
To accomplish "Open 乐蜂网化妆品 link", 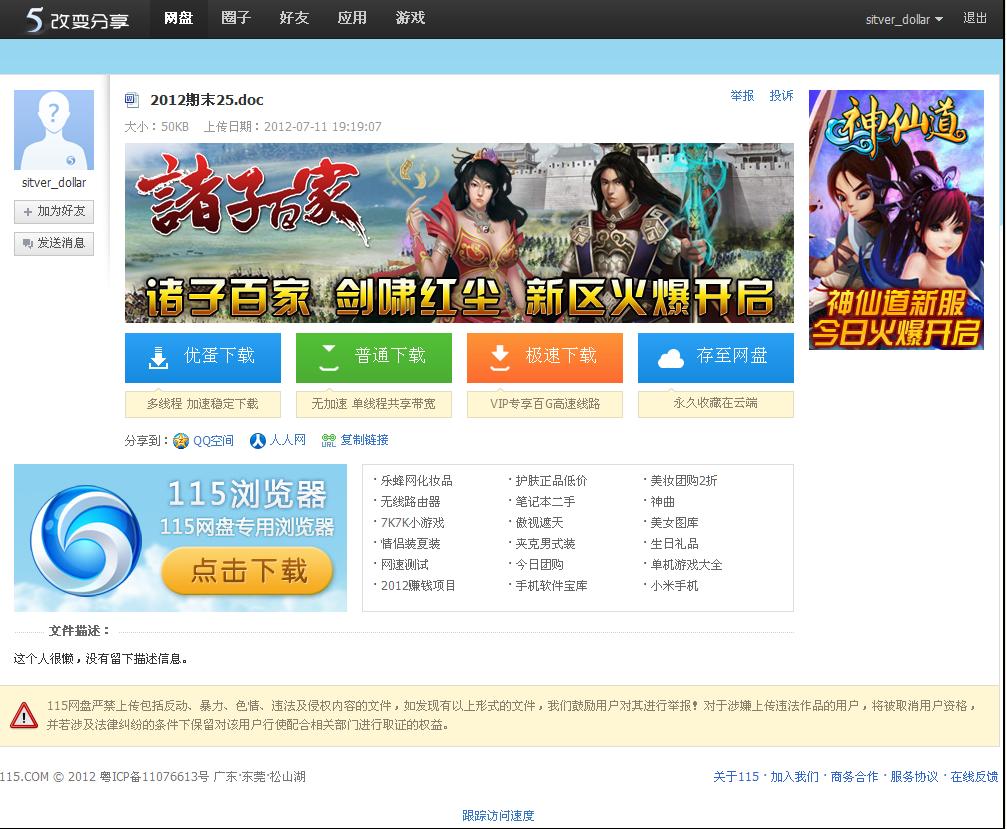I will pyautogui.click(x=416, y=481).
